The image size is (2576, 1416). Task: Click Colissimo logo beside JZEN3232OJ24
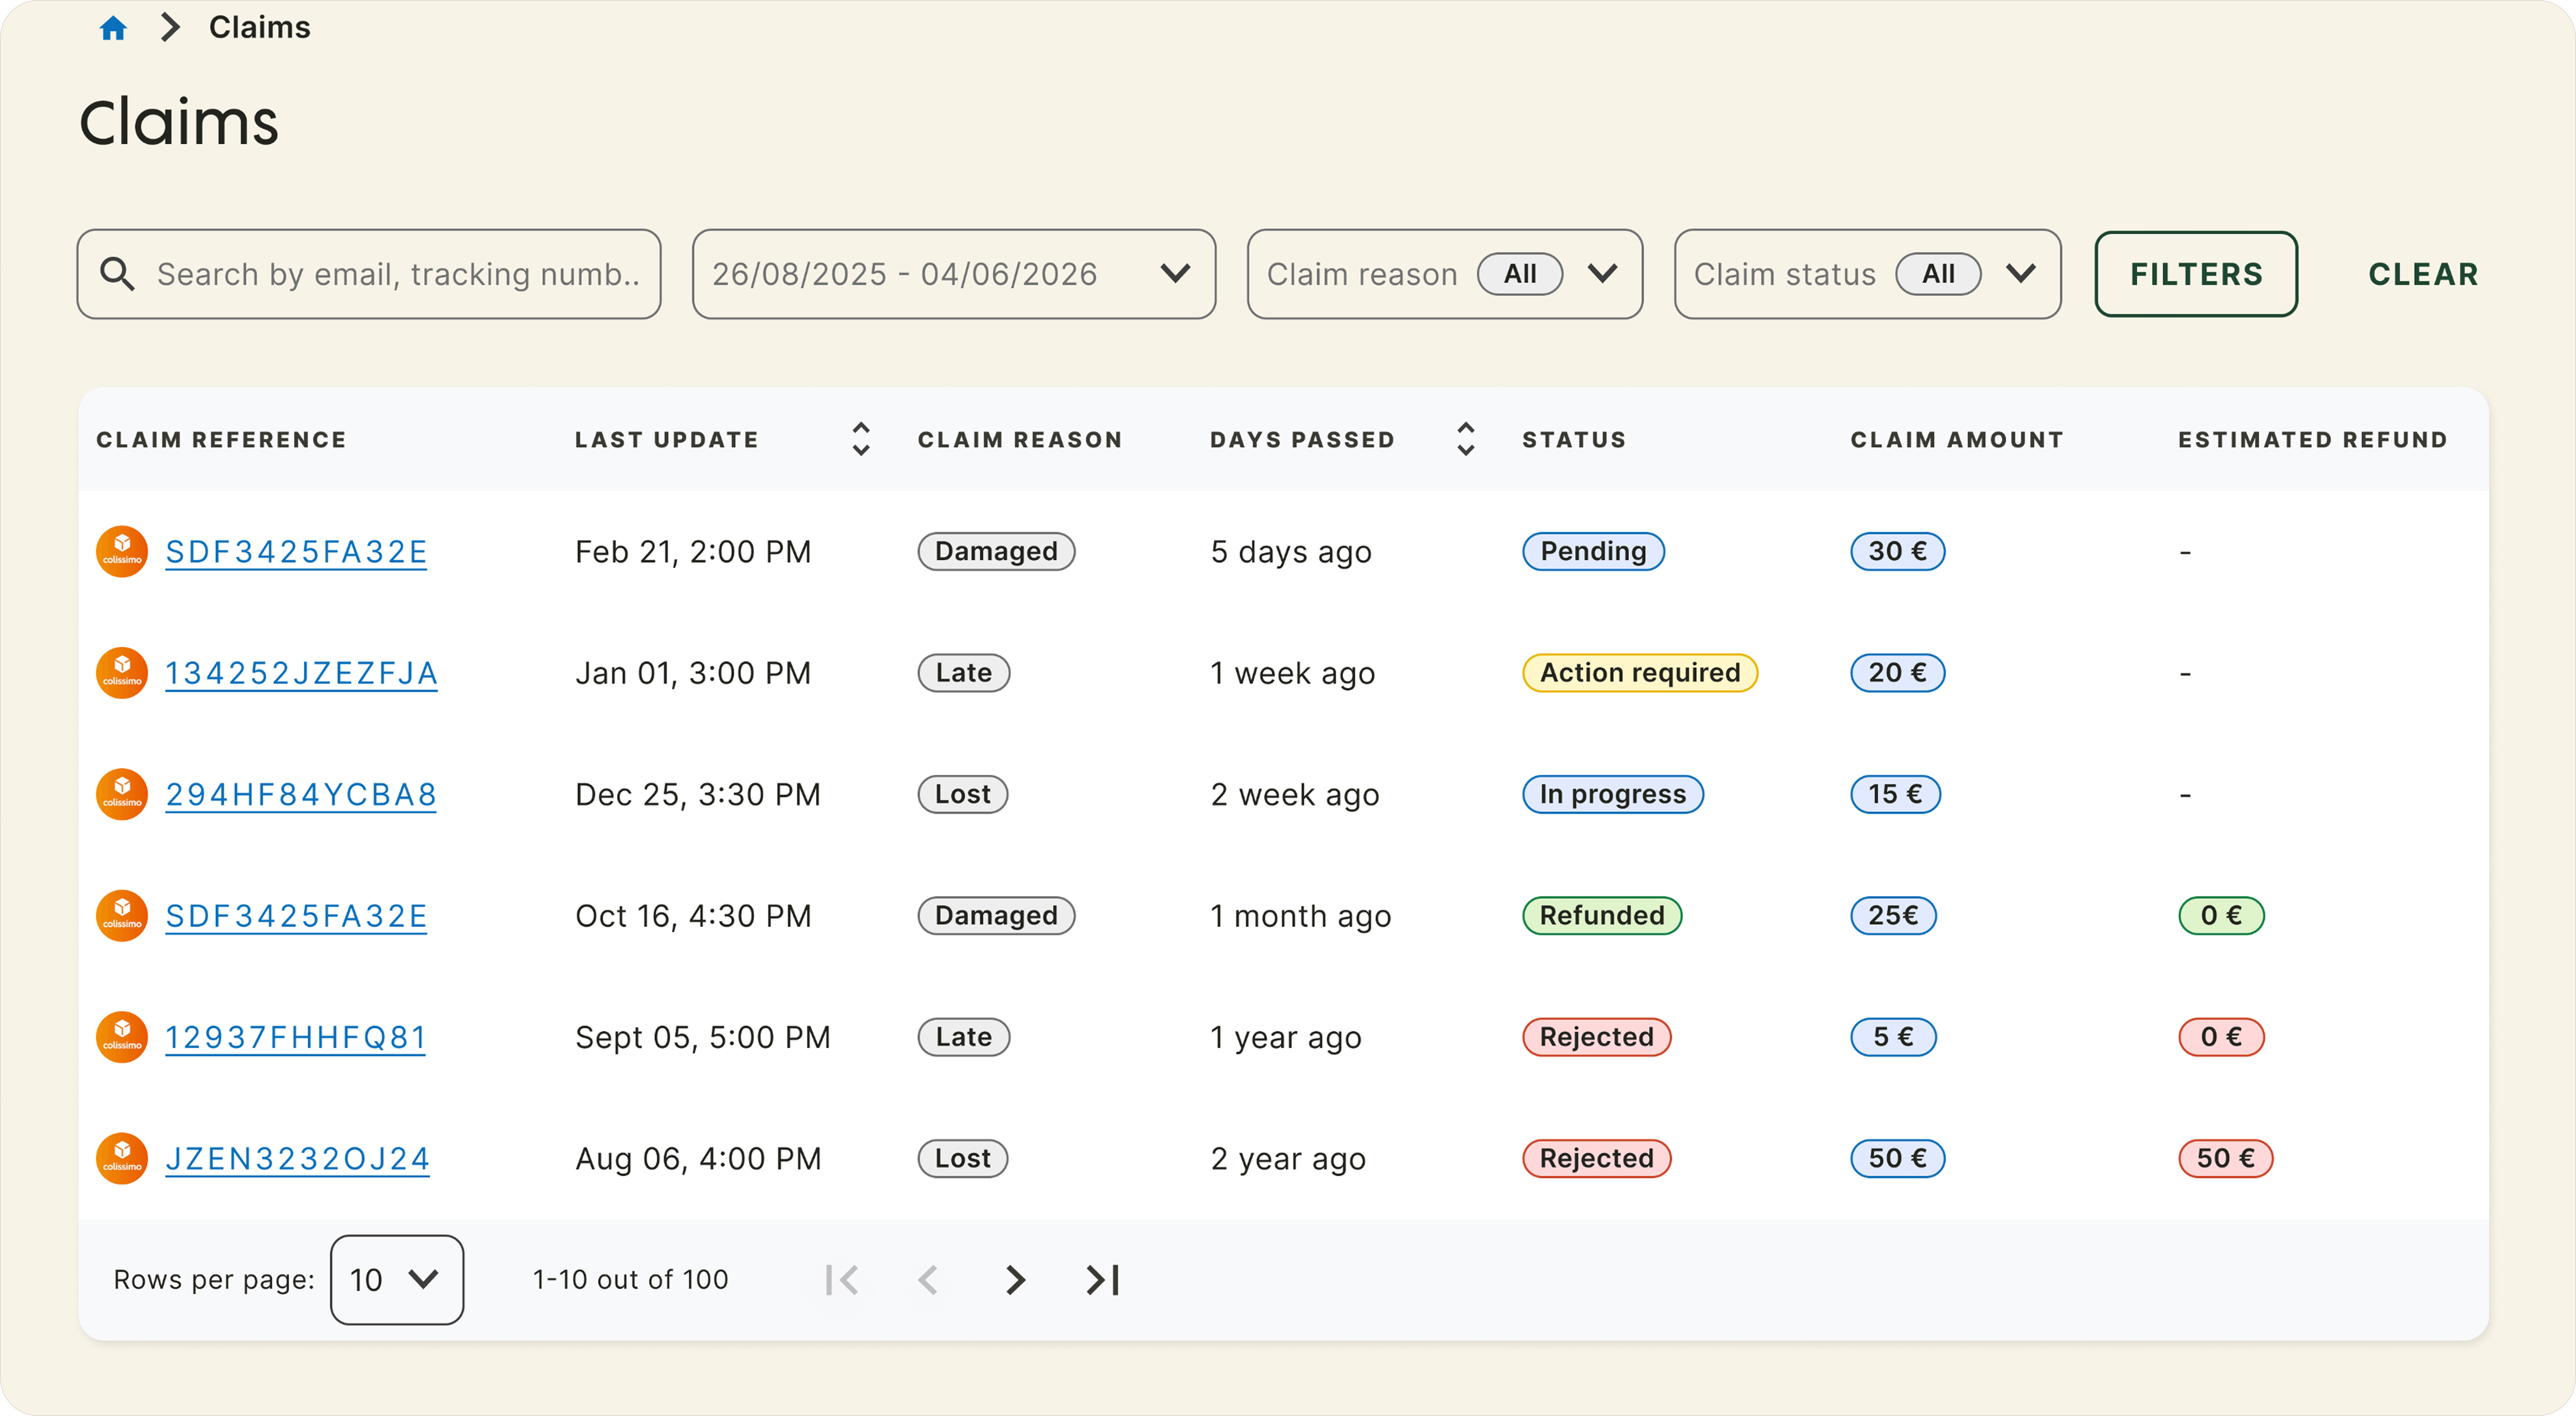[122, 1158]
